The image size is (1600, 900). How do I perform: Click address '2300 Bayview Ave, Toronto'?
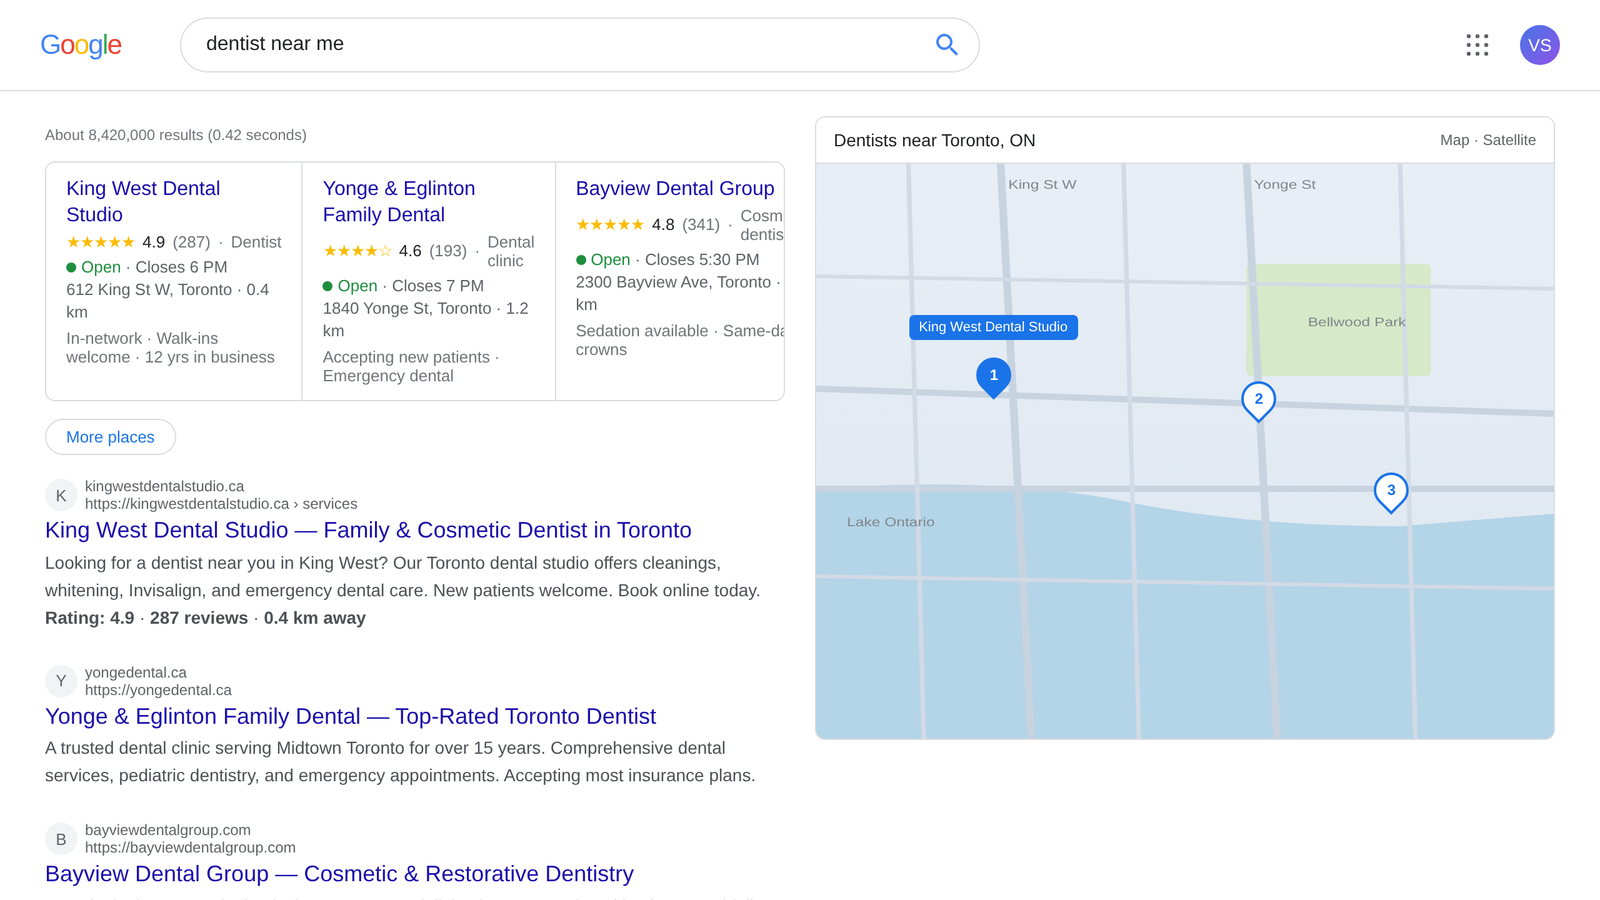click(x=673, y=283)
